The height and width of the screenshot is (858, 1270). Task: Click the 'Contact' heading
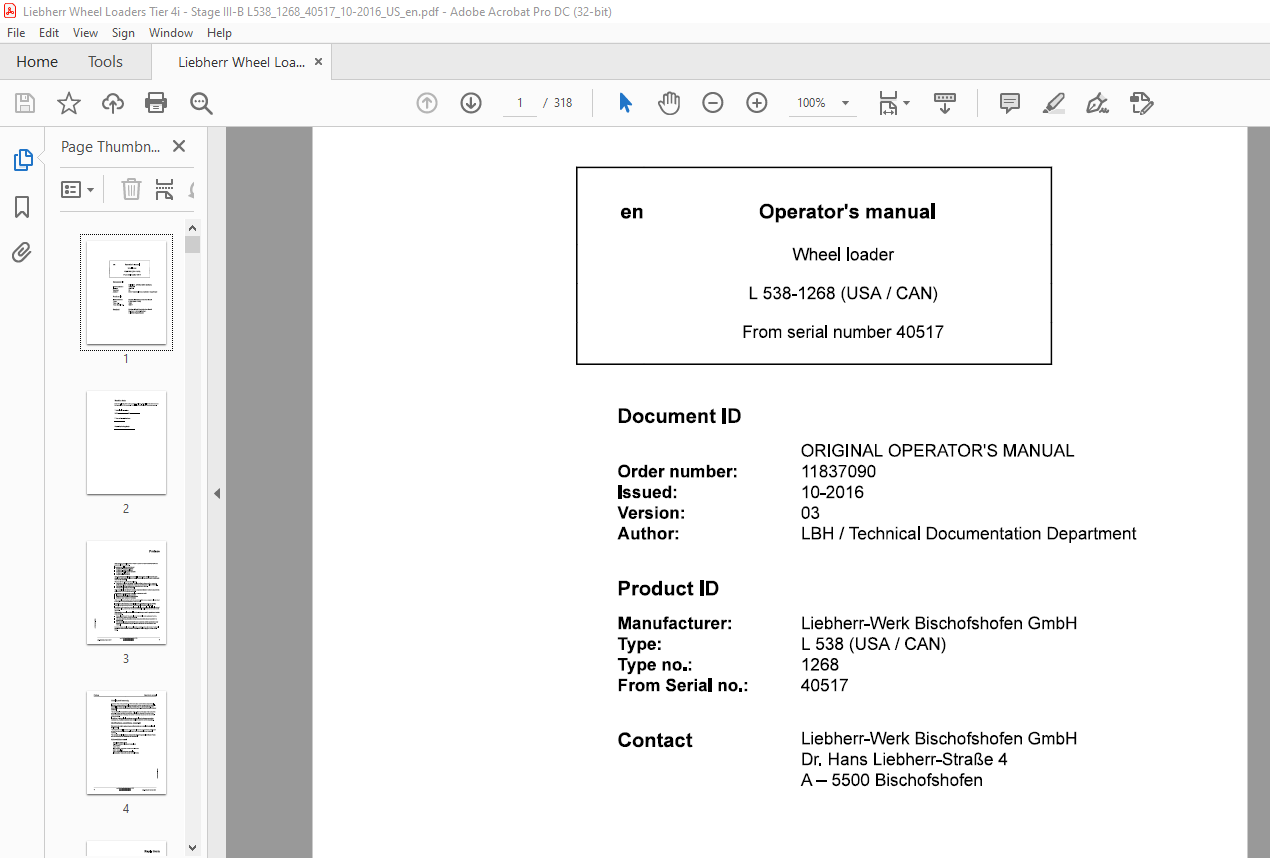[x=655, y=740]
